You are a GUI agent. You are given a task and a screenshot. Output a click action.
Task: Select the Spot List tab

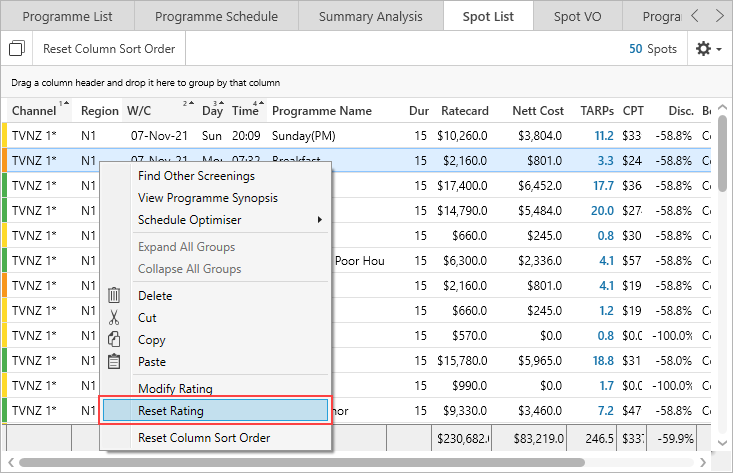tap(488, 16)
